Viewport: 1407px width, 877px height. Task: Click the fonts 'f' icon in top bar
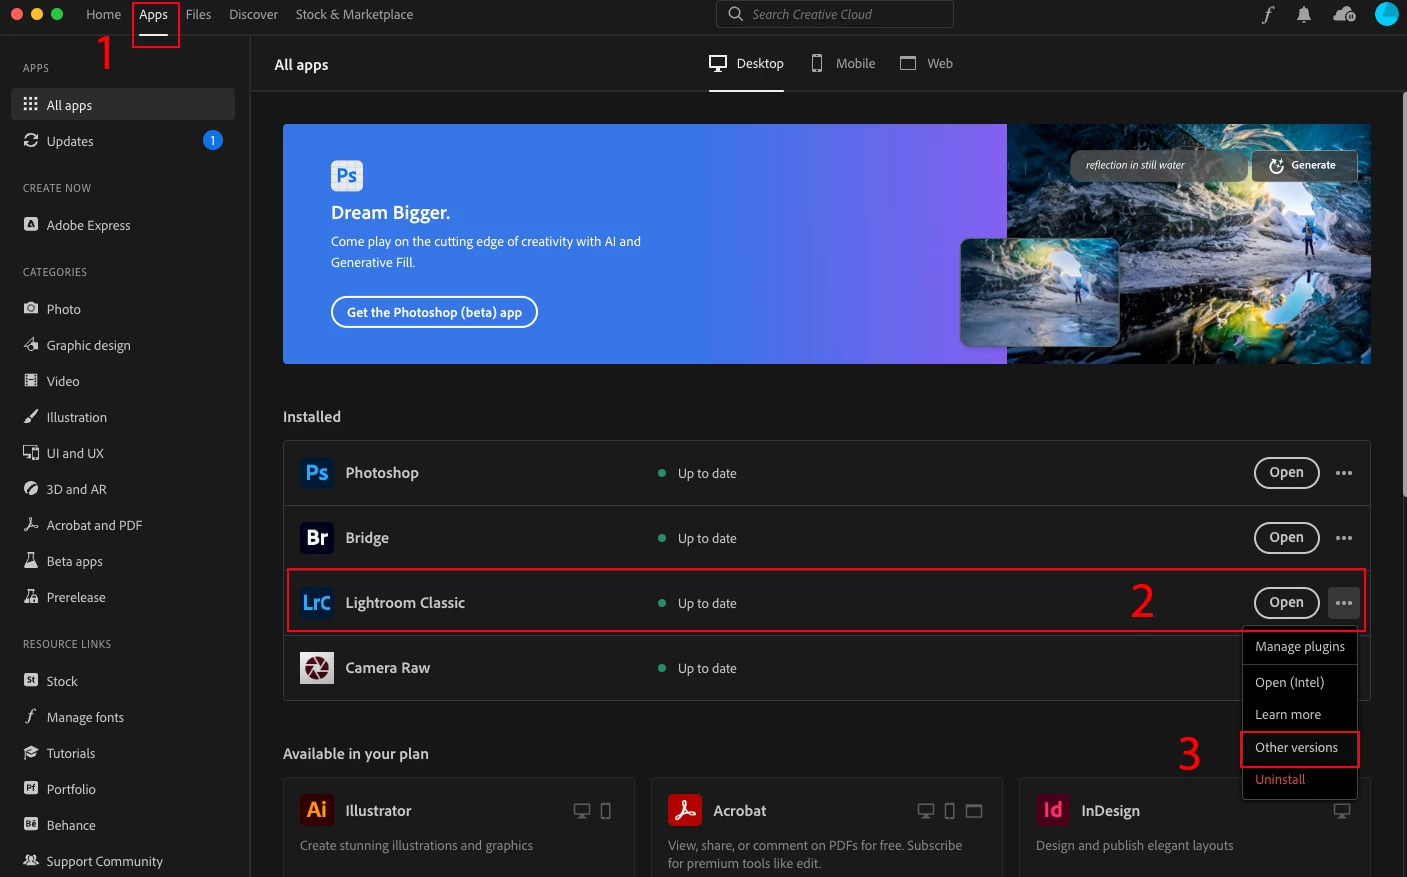pos(1267,14)
